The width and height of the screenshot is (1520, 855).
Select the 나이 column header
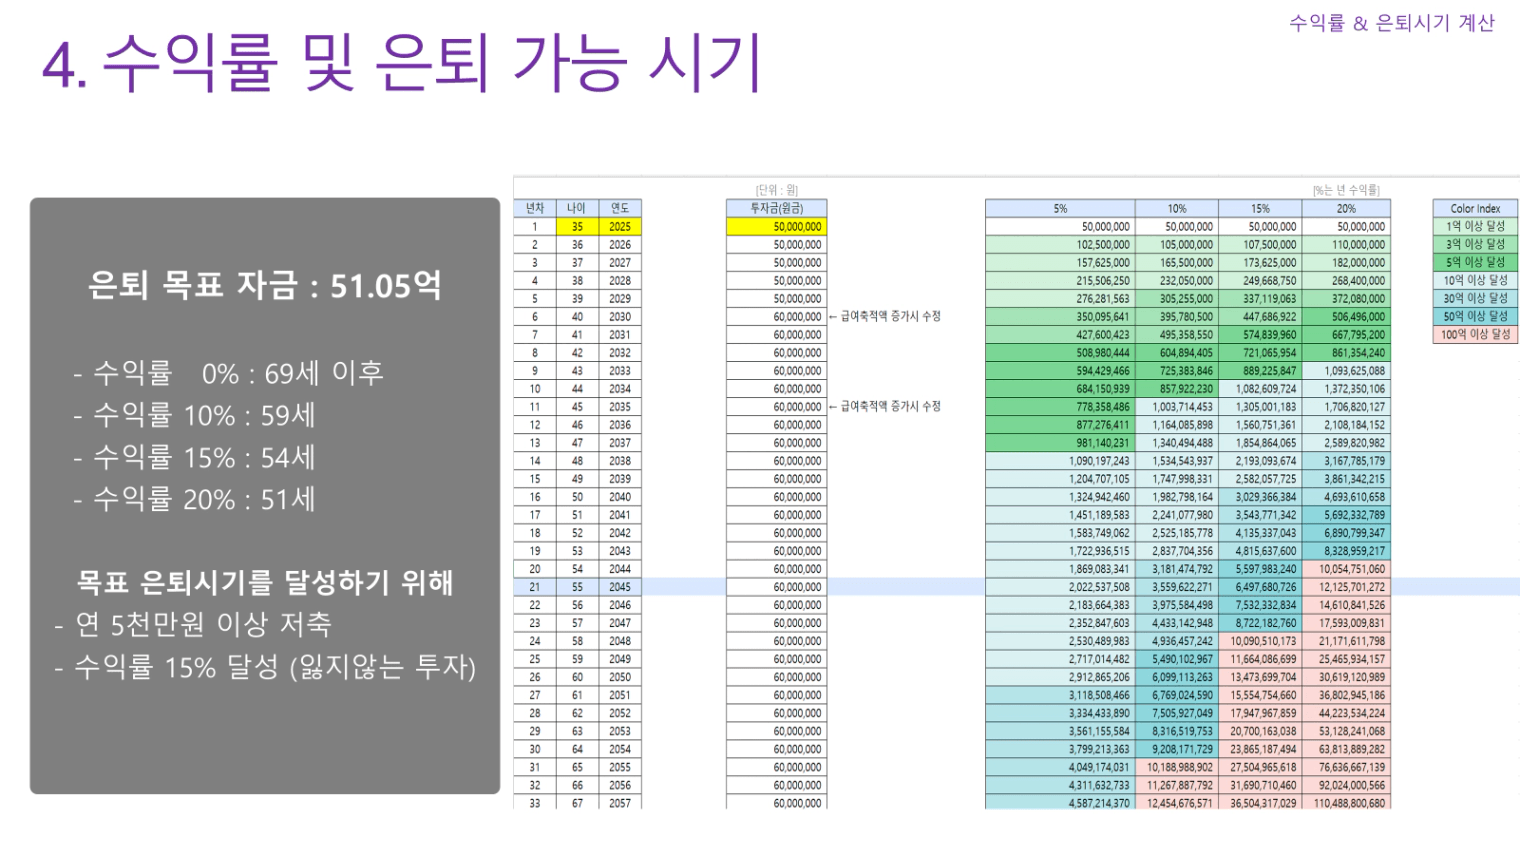click(577, 208)
